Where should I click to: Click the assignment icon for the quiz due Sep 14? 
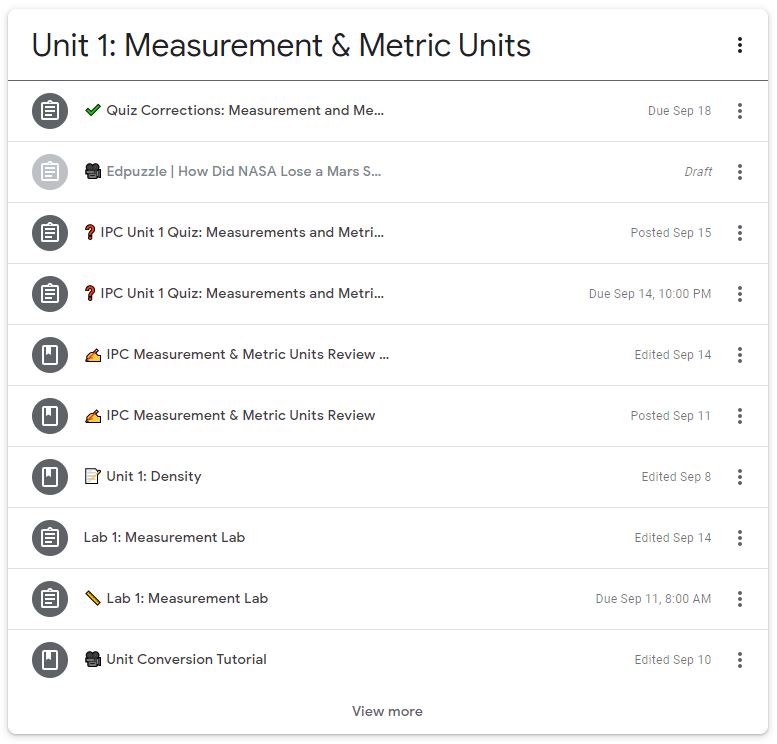point(50,294)
